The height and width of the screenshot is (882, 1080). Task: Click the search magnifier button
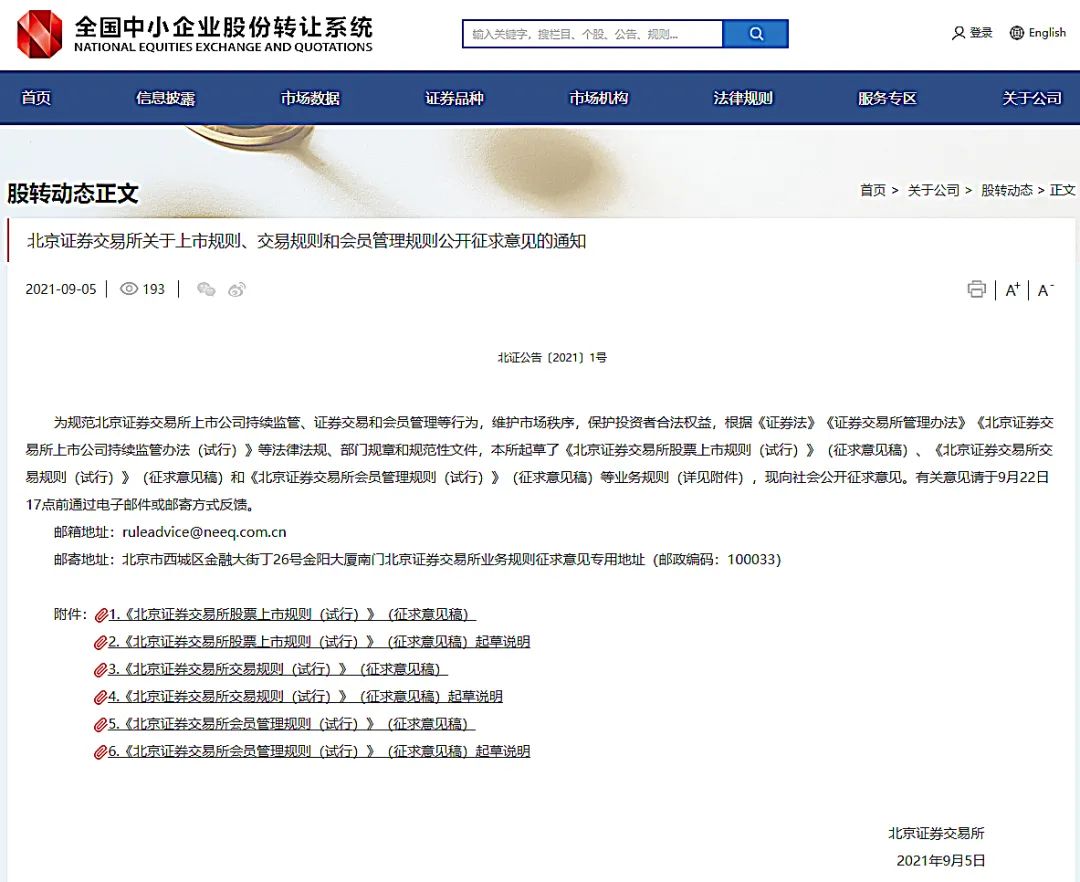(755, 33)
